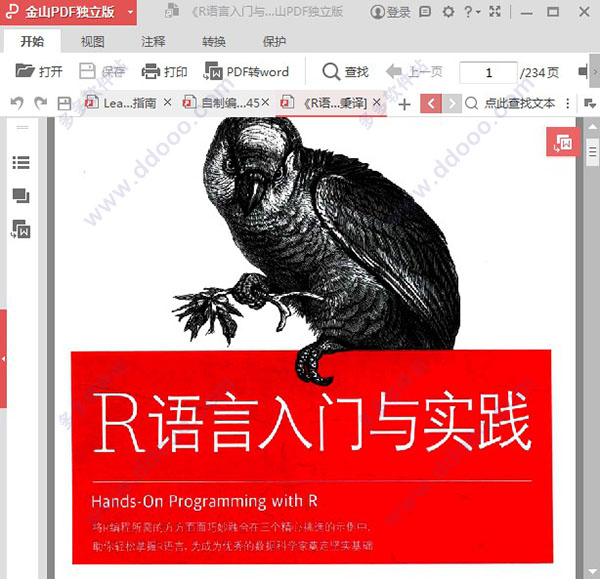600x579 pixels.
Task: Toggle fullscreen with expand arrows icon
Action: pos(495,12)
